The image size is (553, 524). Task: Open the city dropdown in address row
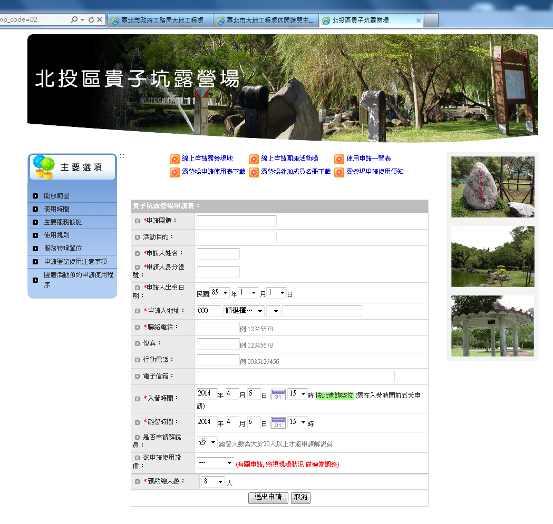click(x=243, y=311)
